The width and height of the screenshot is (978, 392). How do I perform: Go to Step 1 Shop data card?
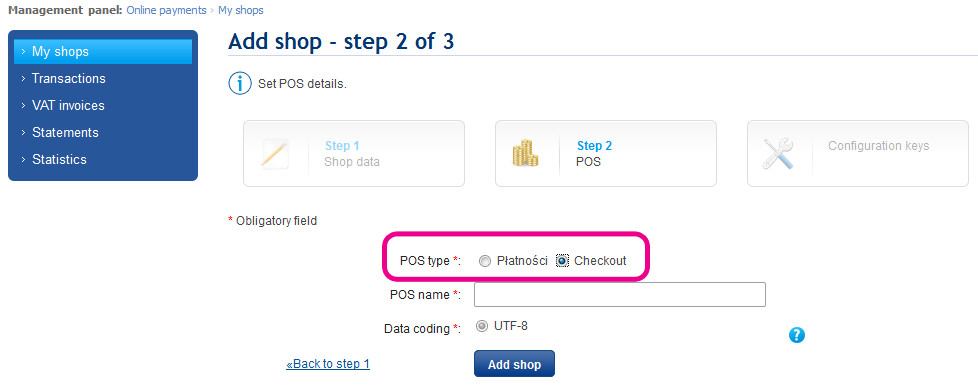click(354, 154)
